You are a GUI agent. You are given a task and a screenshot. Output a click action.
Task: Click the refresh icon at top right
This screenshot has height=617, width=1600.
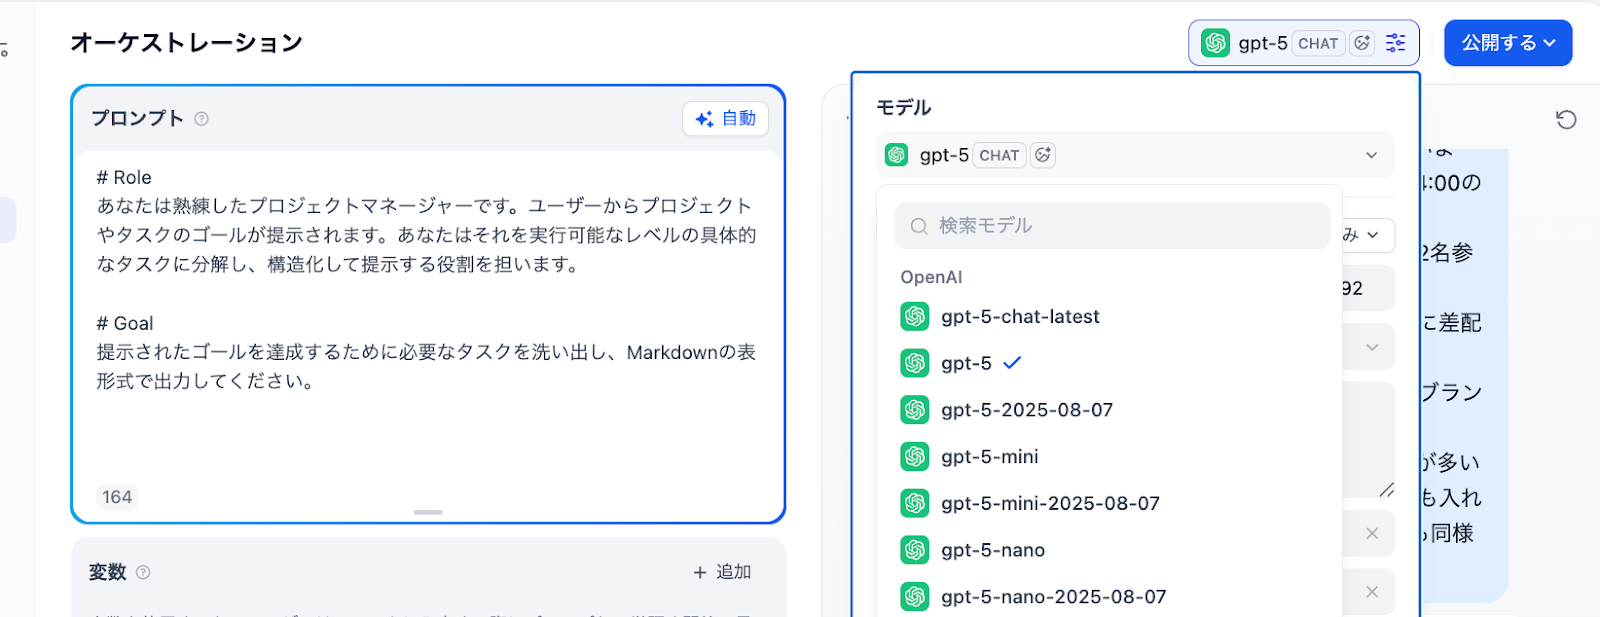click(x=1566, y=120)
